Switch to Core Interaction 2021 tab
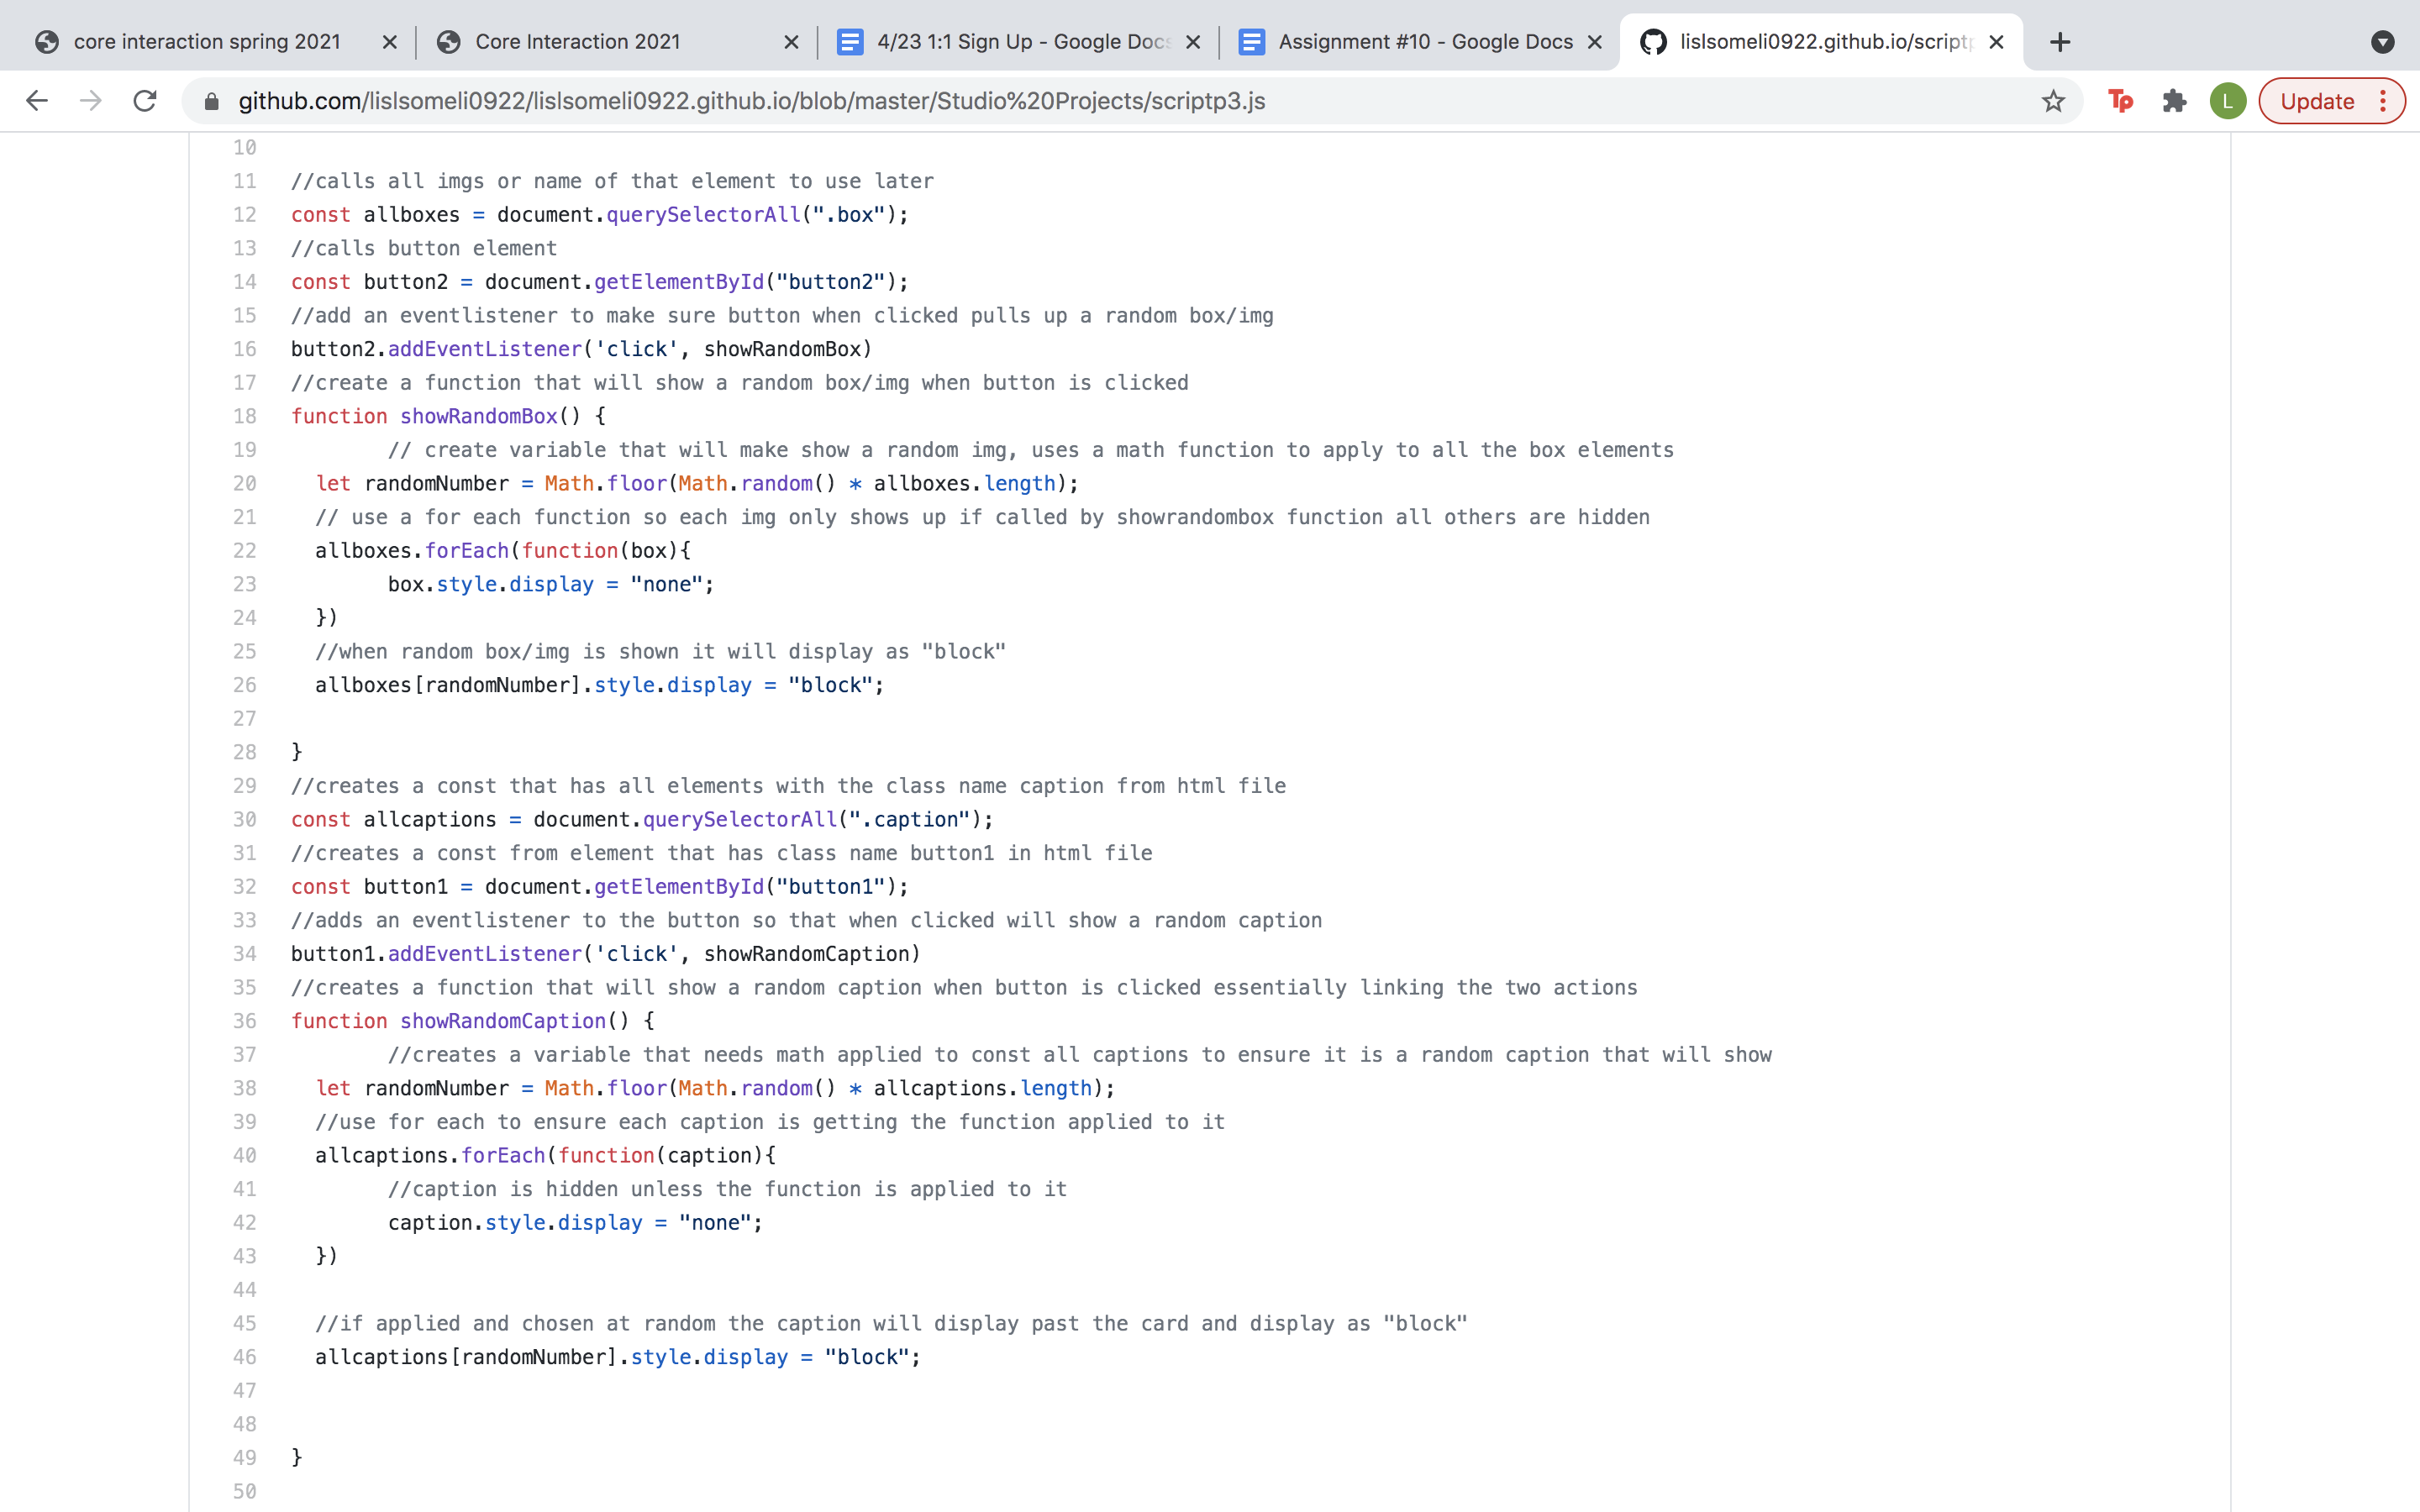The image size is (2420, 1512). pos(578,42)
